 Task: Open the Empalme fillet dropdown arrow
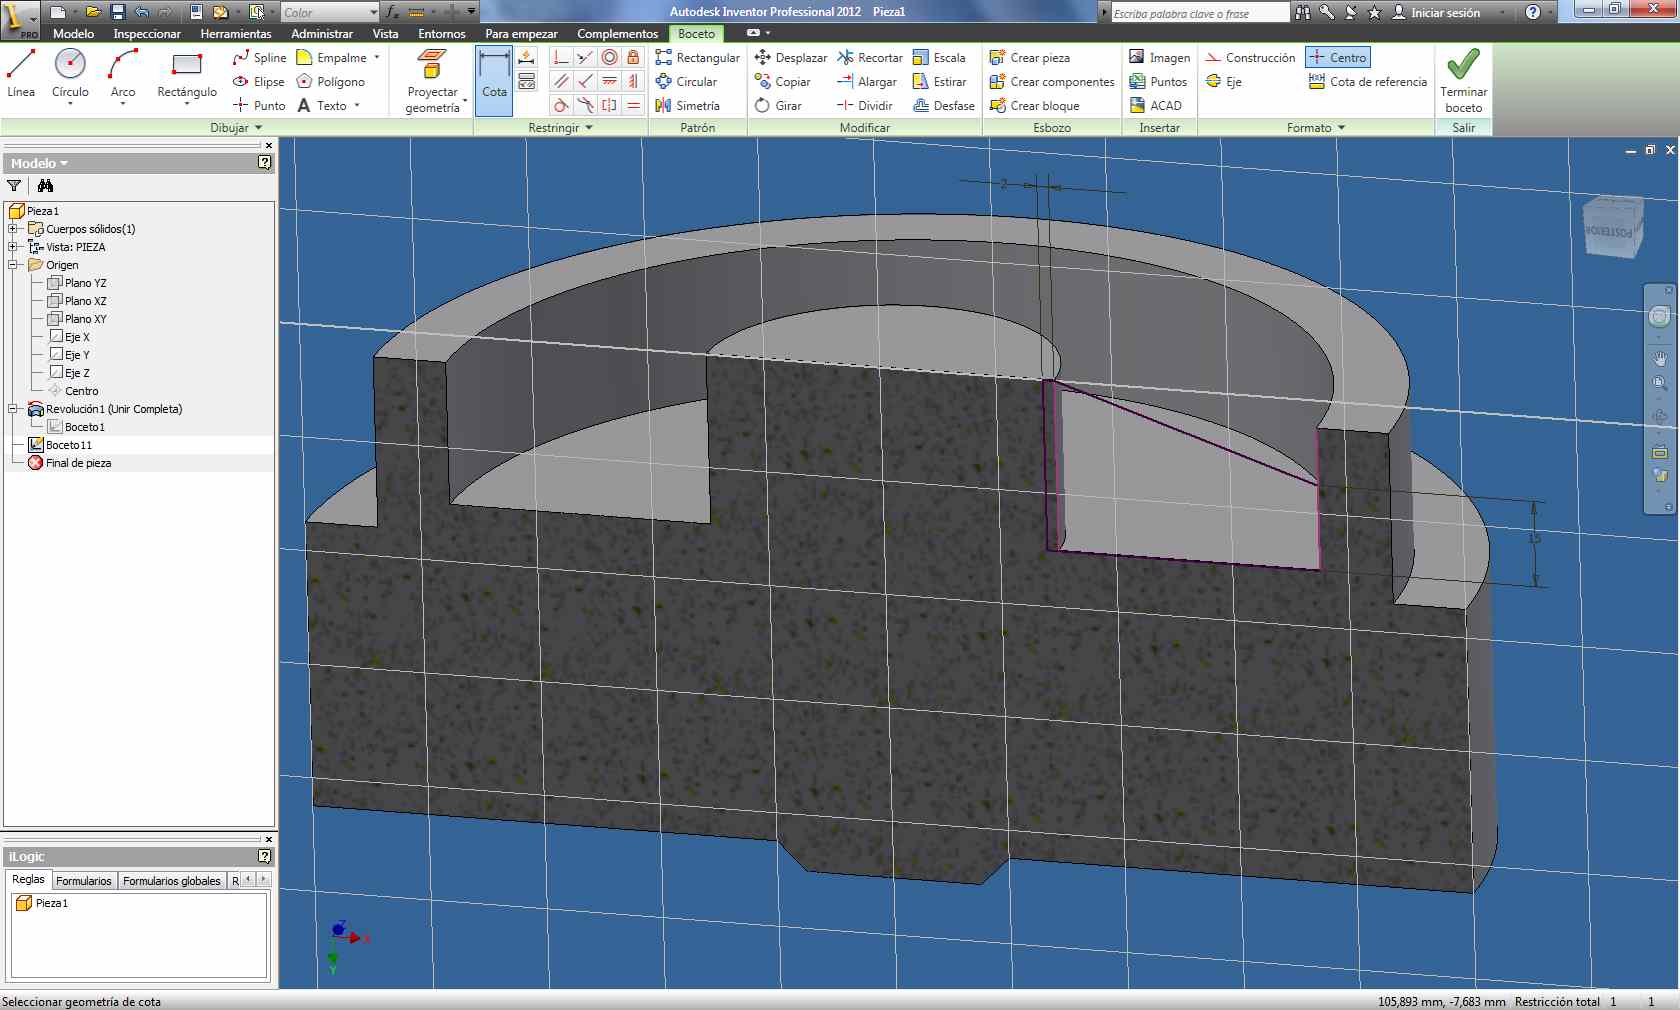[376, 58]
